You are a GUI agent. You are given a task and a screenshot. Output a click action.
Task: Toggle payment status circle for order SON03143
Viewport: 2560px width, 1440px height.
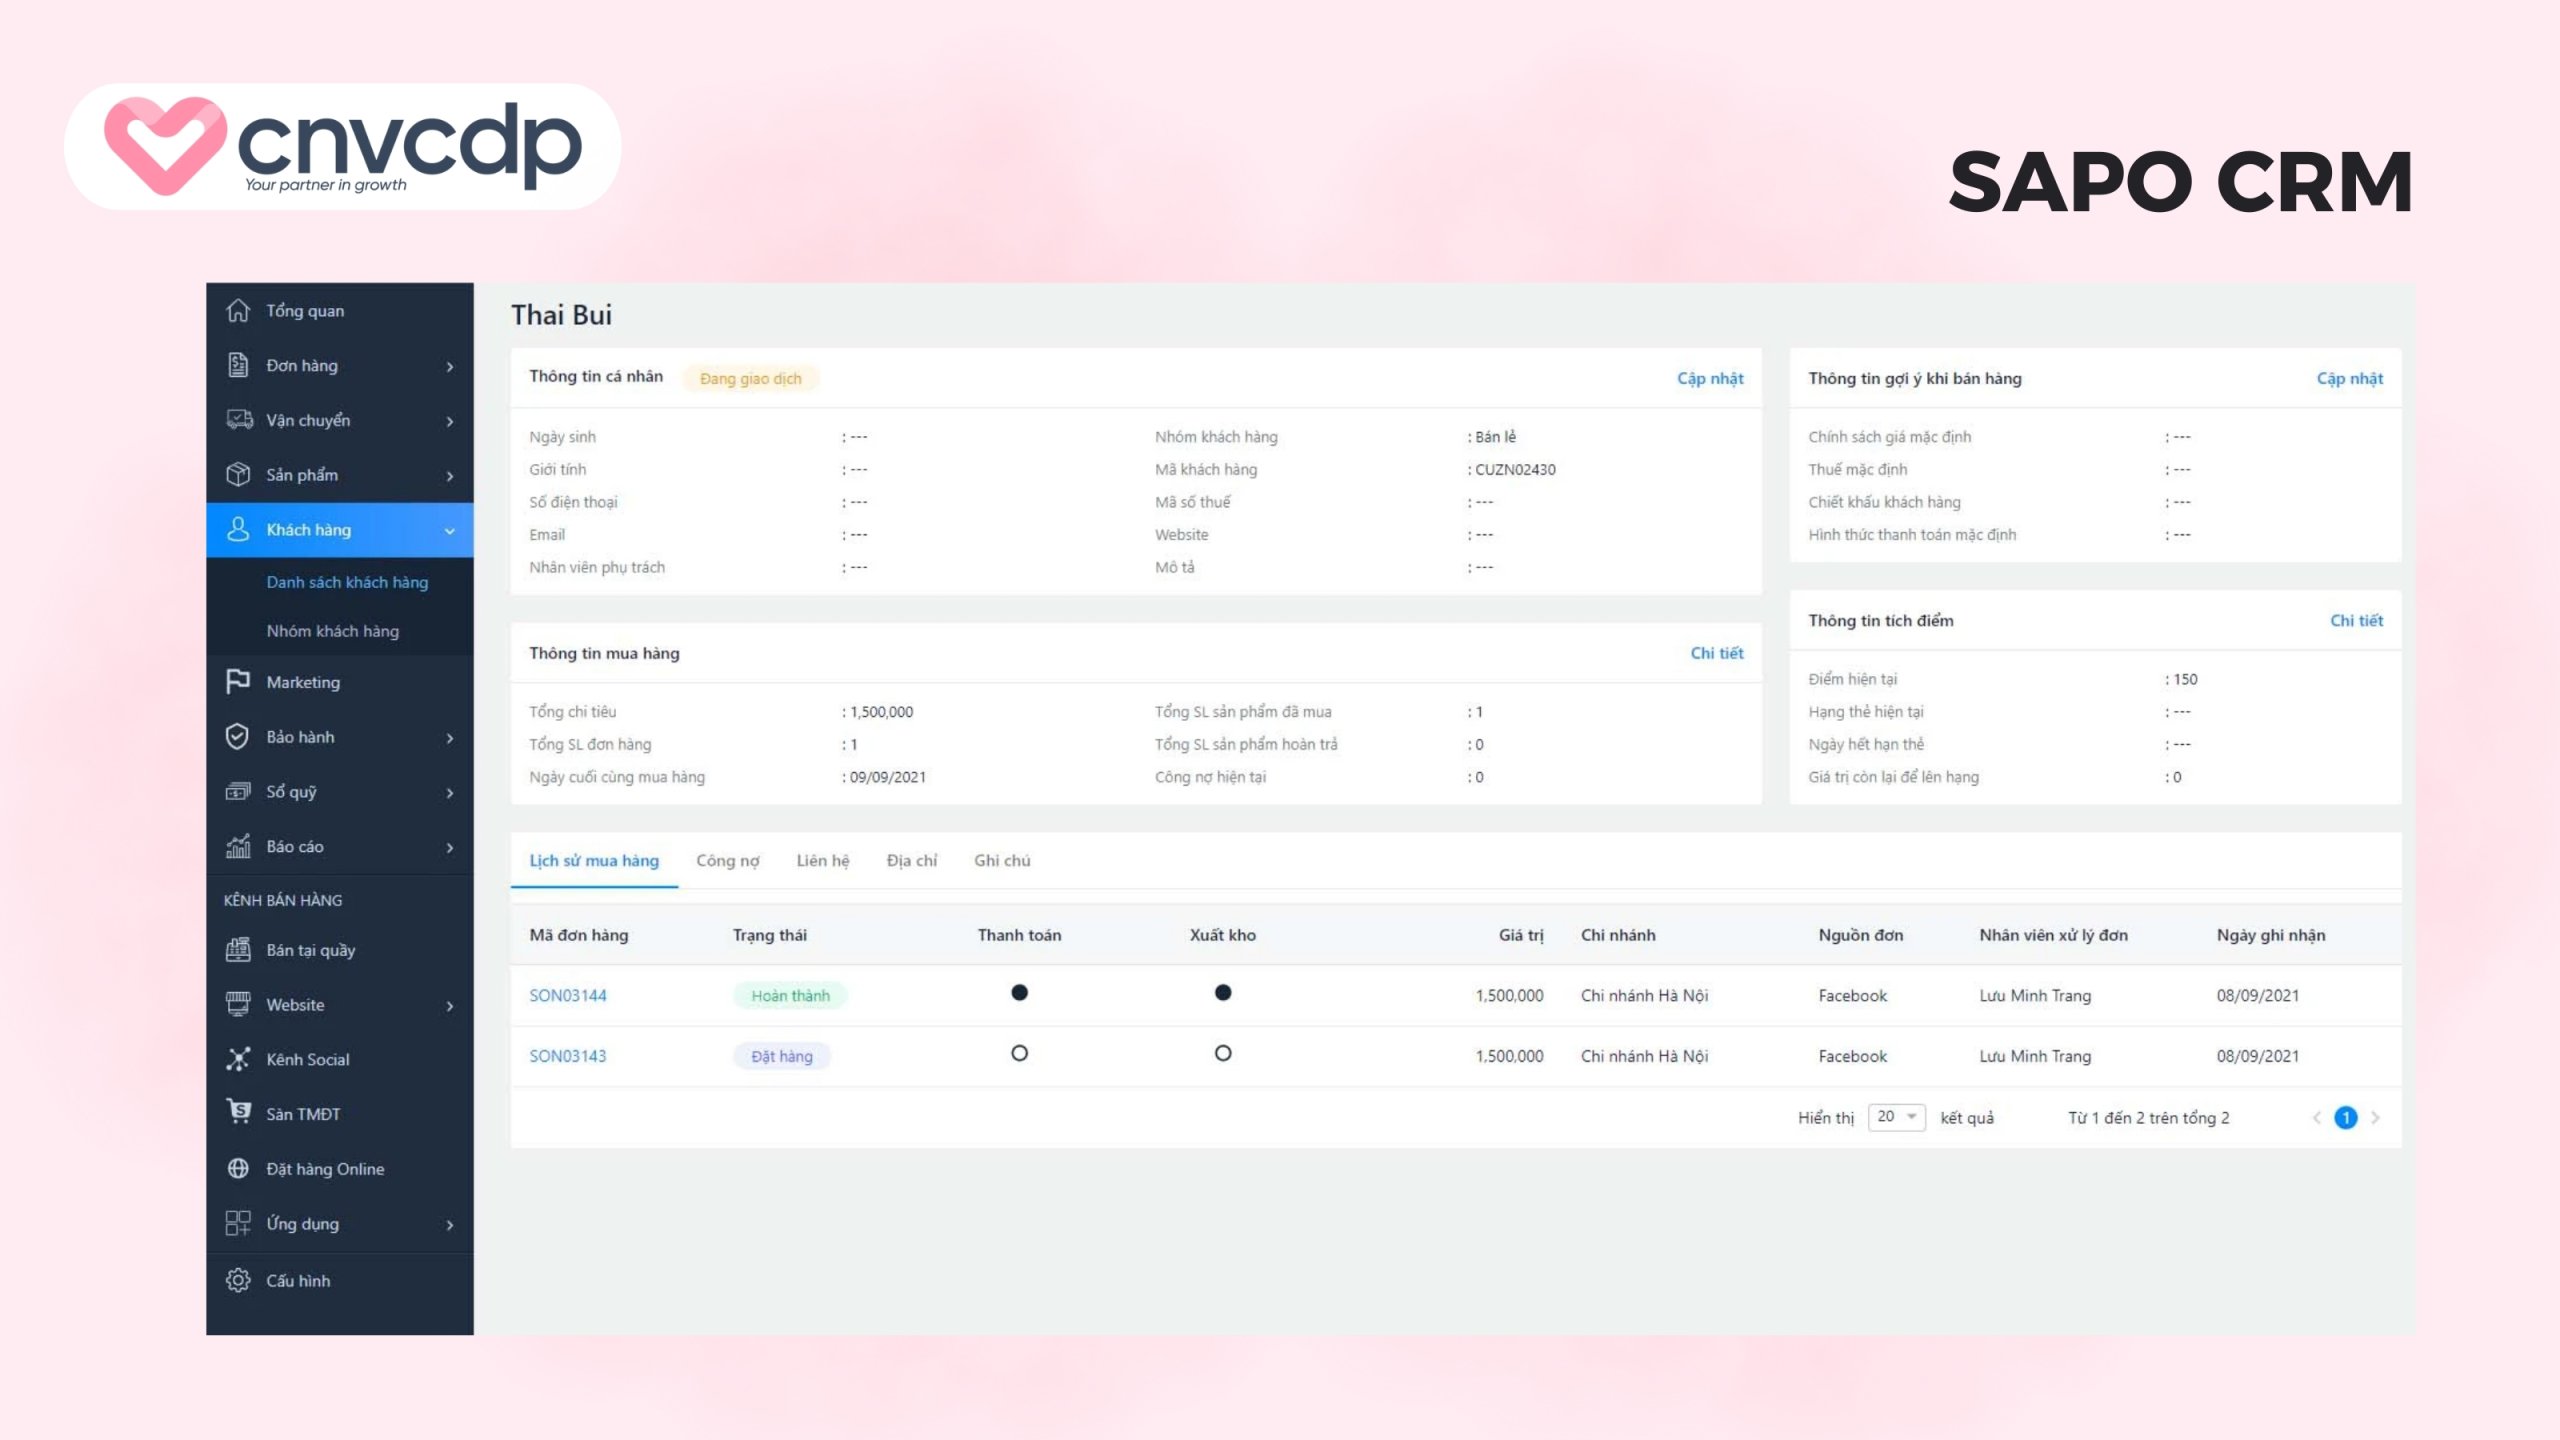point(1019,1053)
